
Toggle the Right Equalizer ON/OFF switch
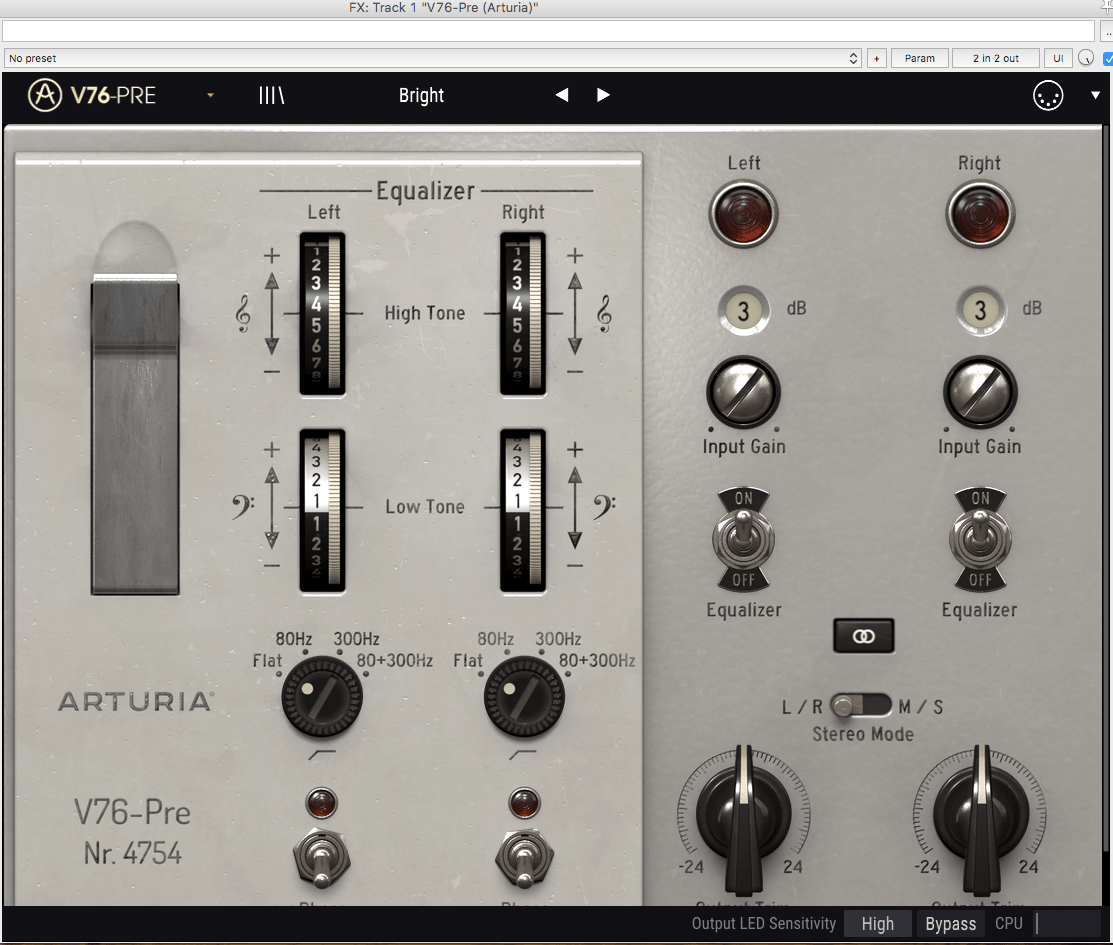[980, 540]
